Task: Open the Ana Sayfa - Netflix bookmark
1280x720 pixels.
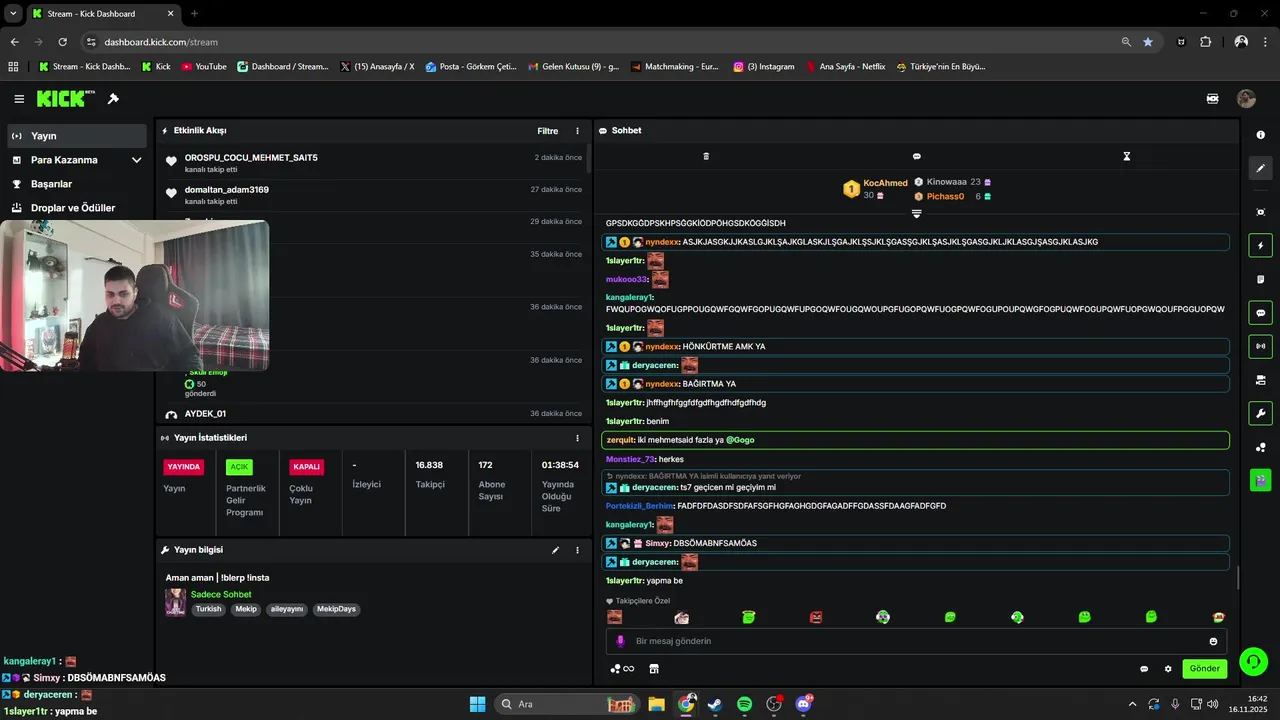Action: (x=845, y=67)
